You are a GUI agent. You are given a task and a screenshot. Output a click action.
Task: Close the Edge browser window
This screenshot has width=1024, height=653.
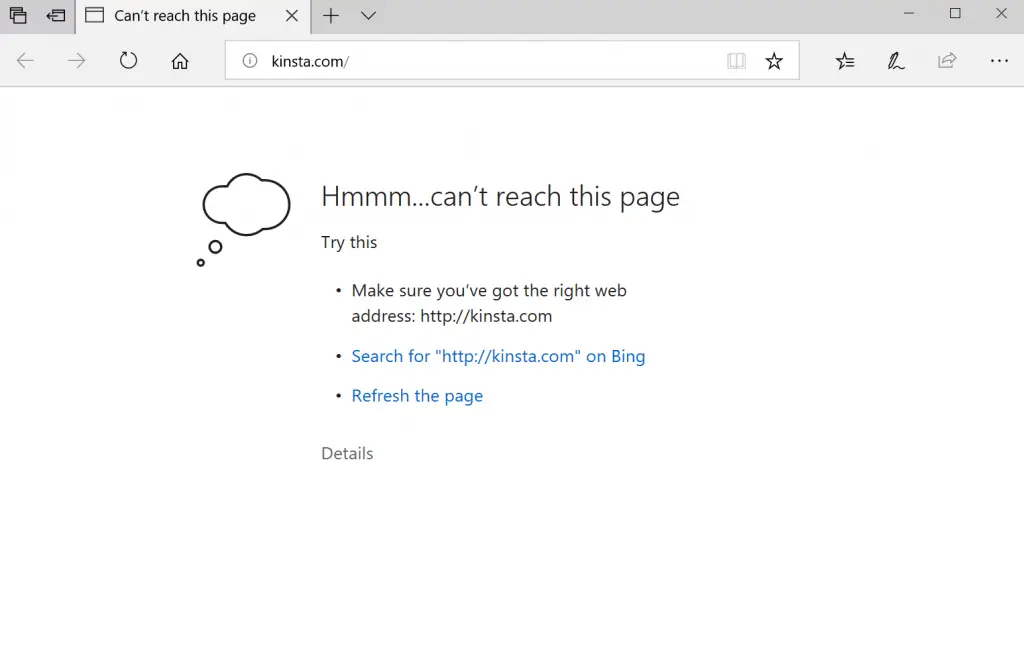pyautogui.click(x=1001, y=14)
